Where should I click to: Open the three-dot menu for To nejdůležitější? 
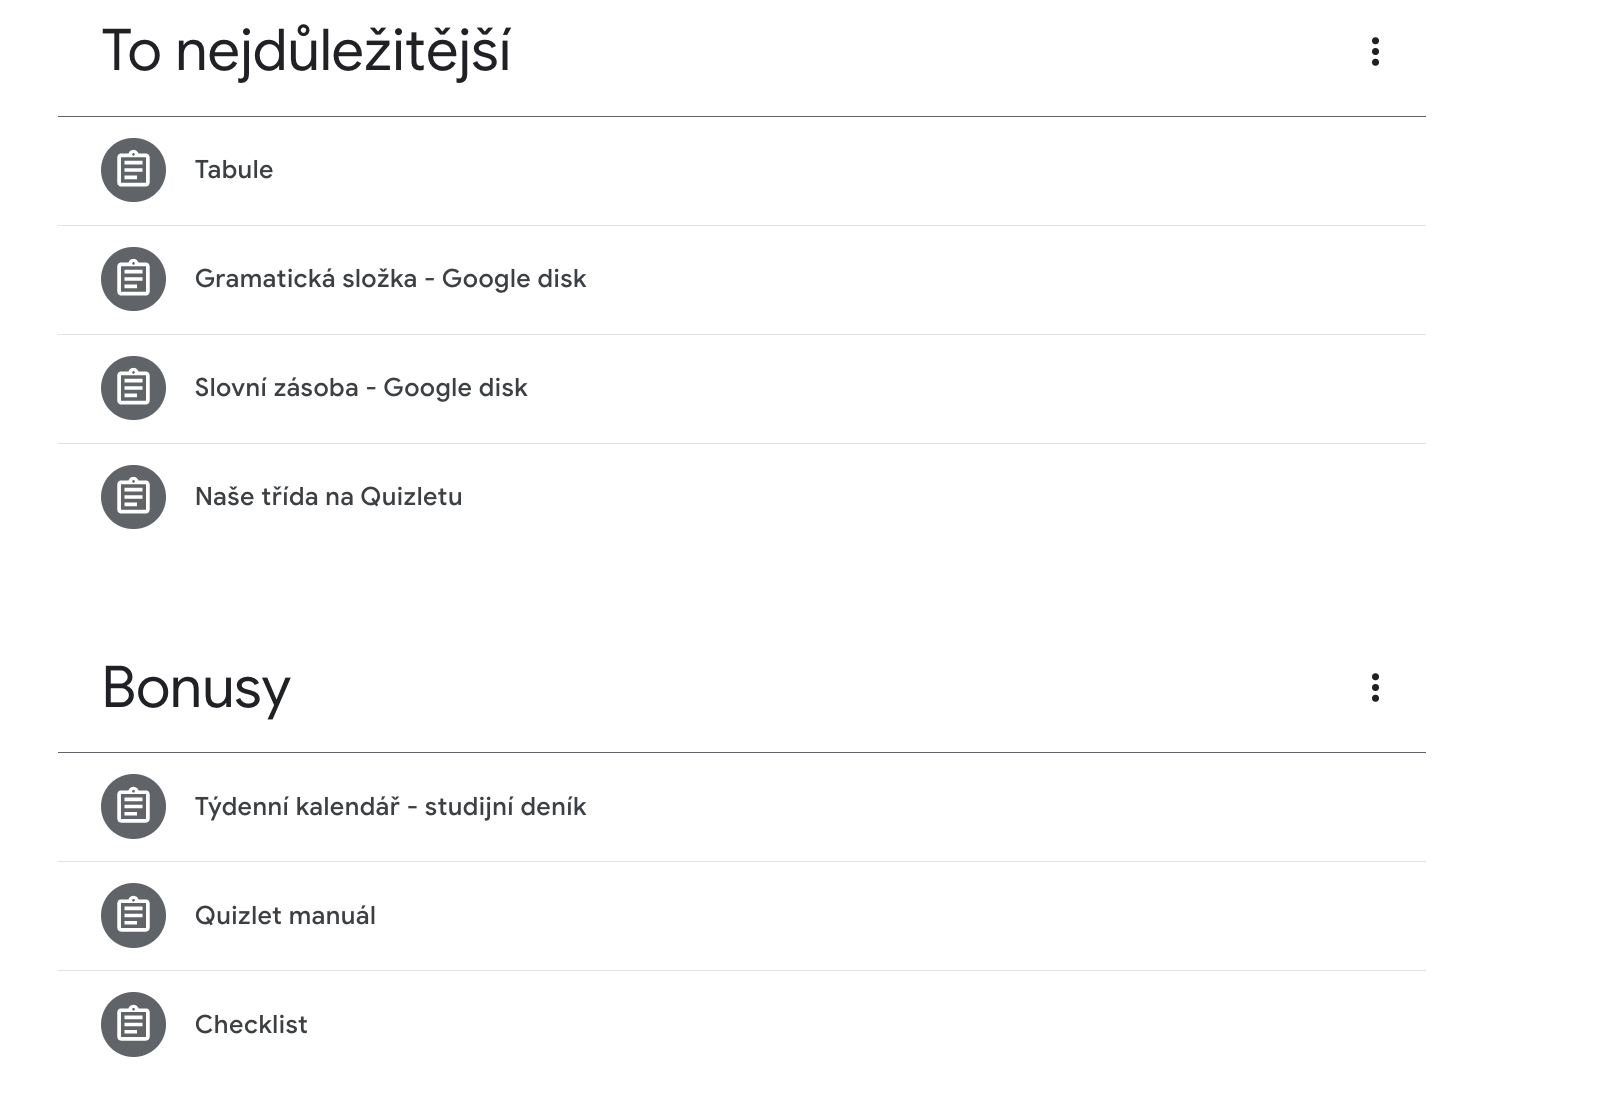tap(1375, 52)
